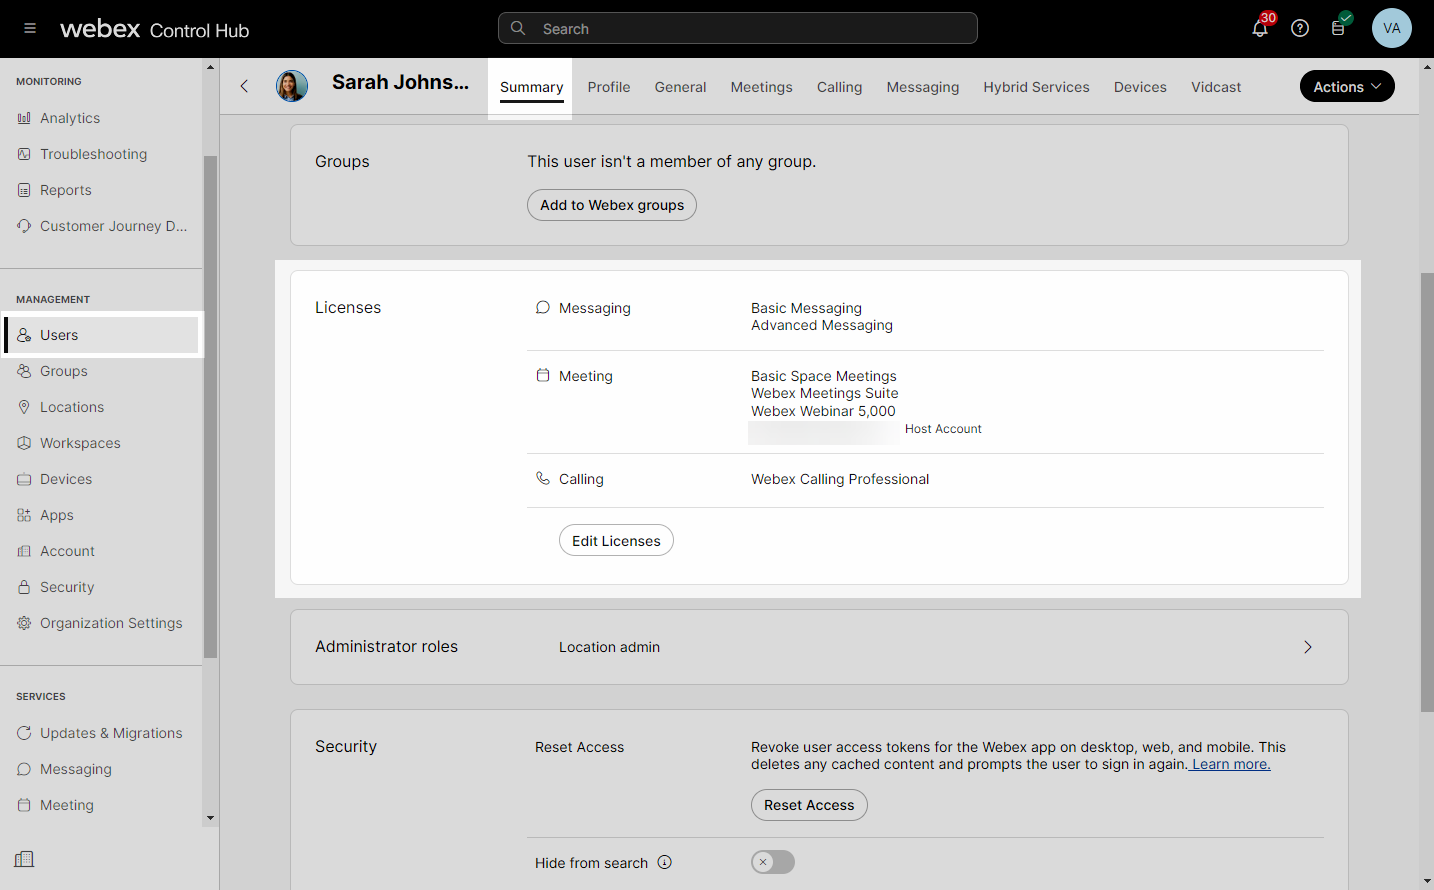Open Updates & Migrations under Services
This screenshot has height=890, width=1434.
click(x=102, y=733)
